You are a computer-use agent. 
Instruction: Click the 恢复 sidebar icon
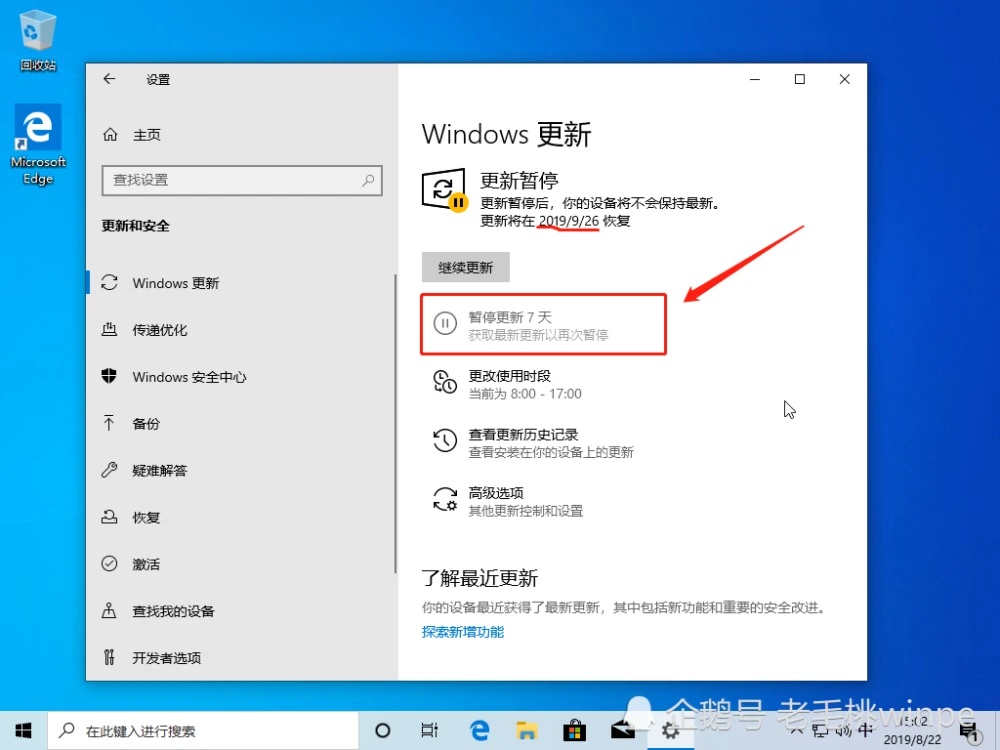(x=109, y=517)
